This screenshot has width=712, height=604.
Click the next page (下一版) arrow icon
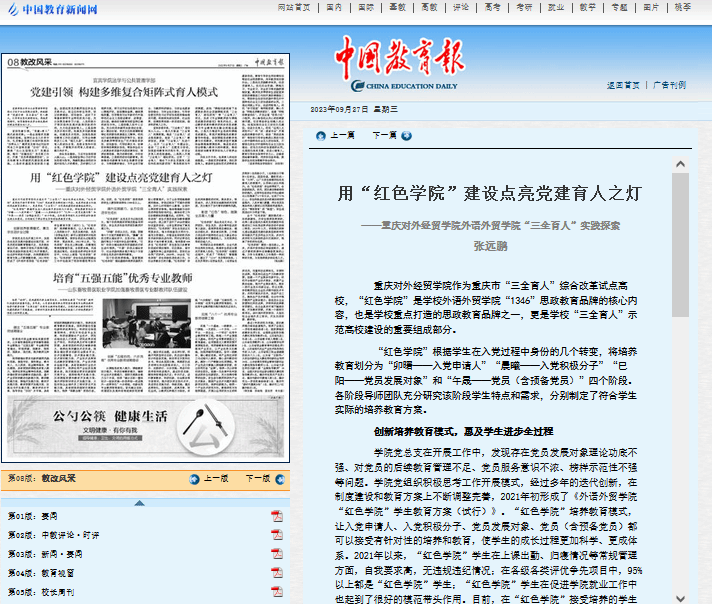tap(278, 479)
